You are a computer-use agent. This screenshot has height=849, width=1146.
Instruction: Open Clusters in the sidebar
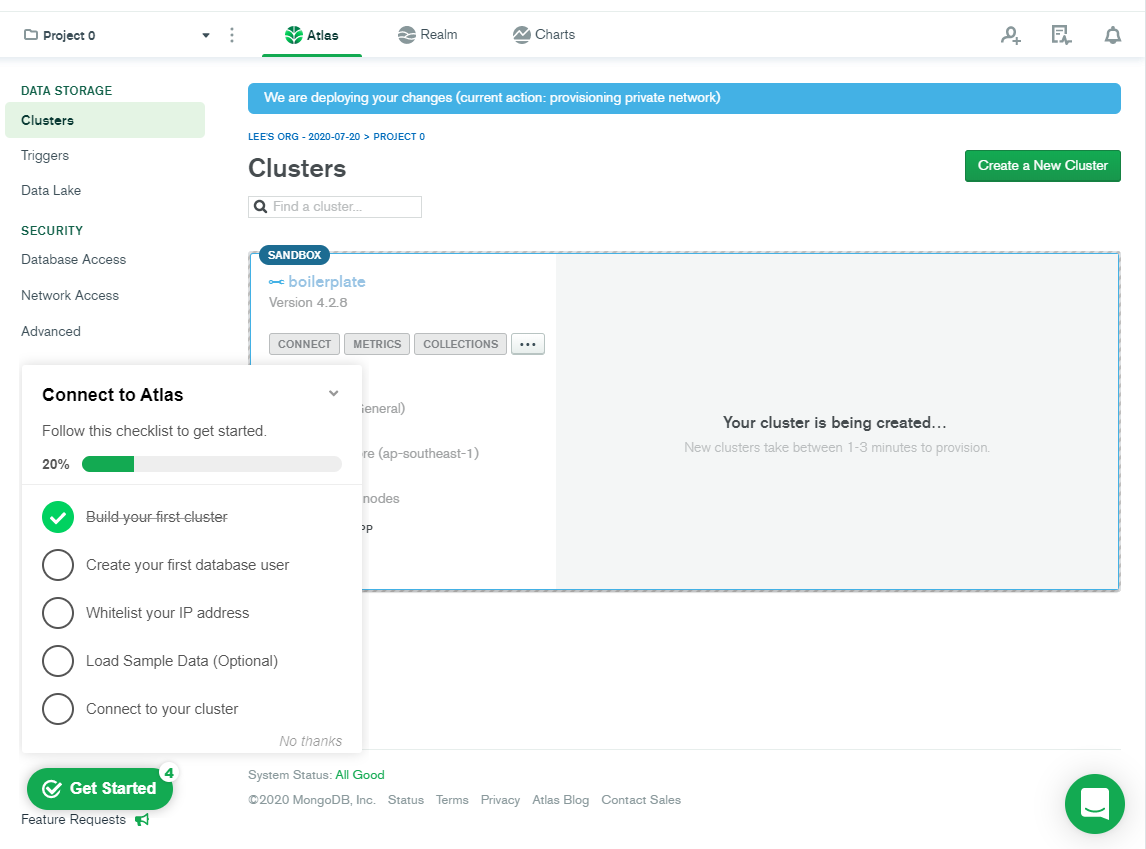(105, 120)
